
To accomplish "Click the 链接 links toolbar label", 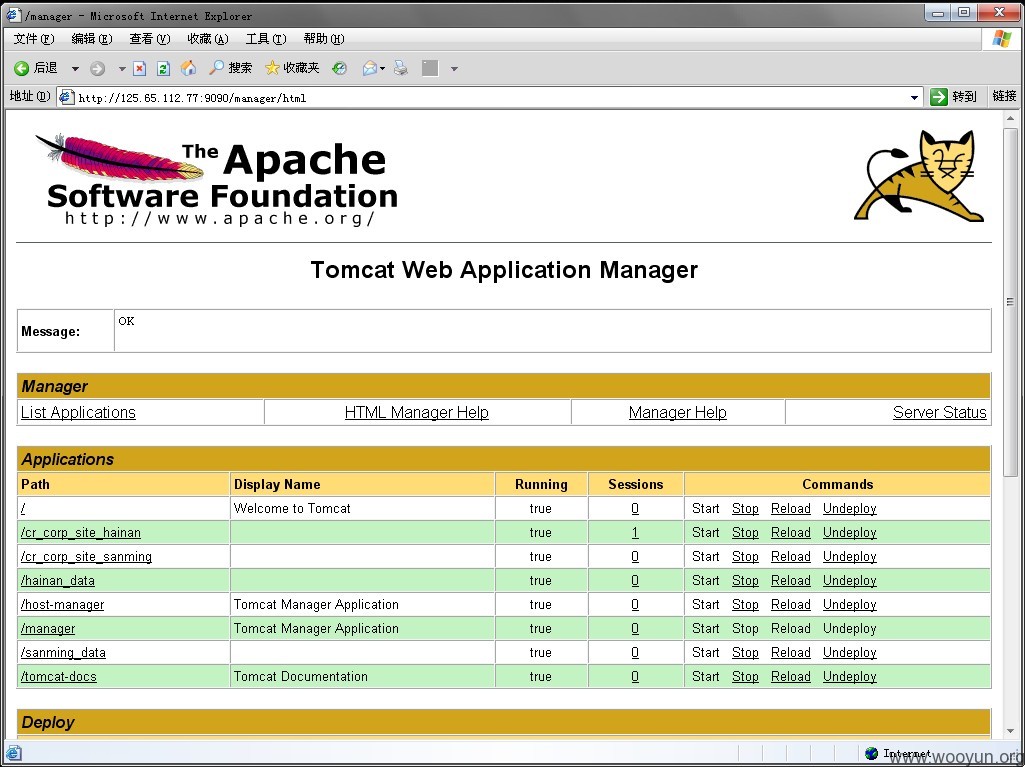I will coord(1004,96).
